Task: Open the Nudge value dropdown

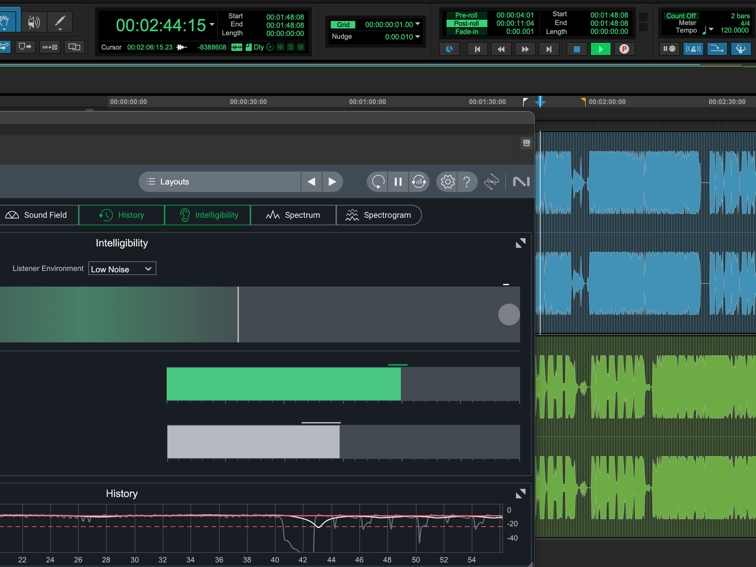Action: click(418, 36)
